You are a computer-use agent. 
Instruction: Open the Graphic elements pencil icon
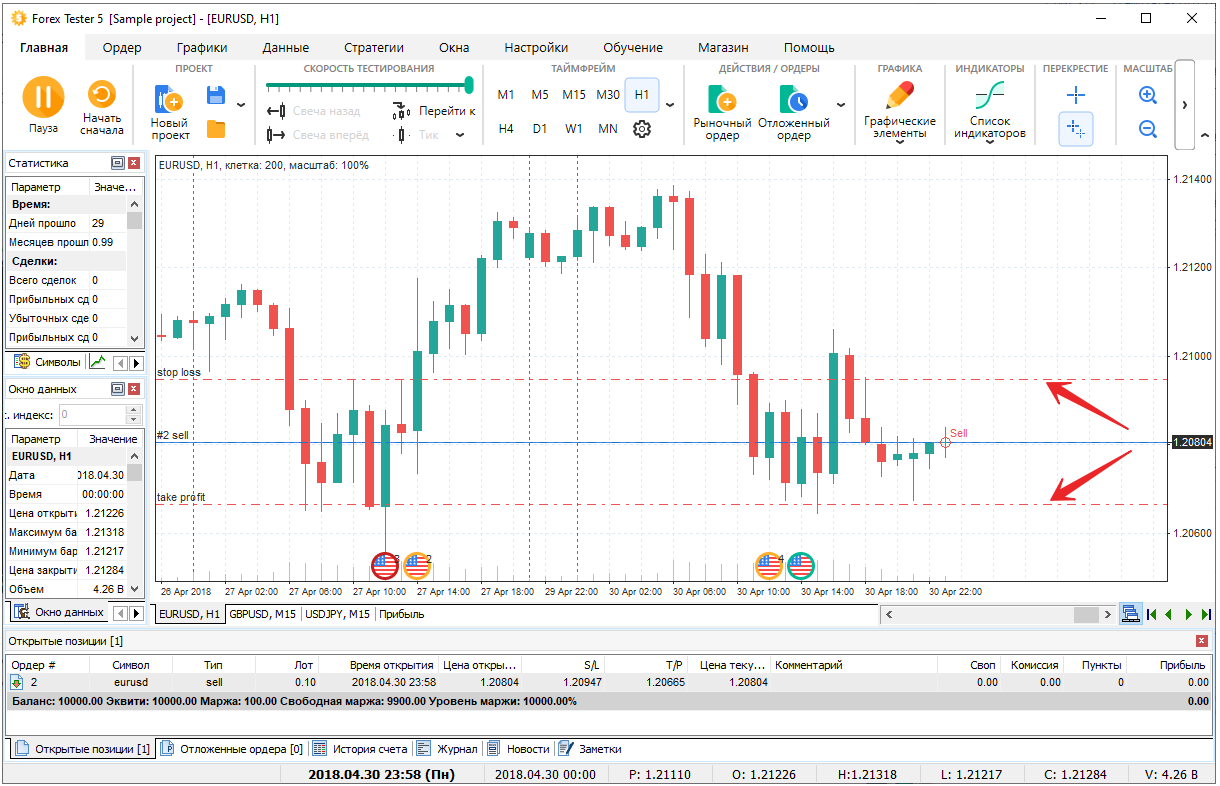[899, 97]
